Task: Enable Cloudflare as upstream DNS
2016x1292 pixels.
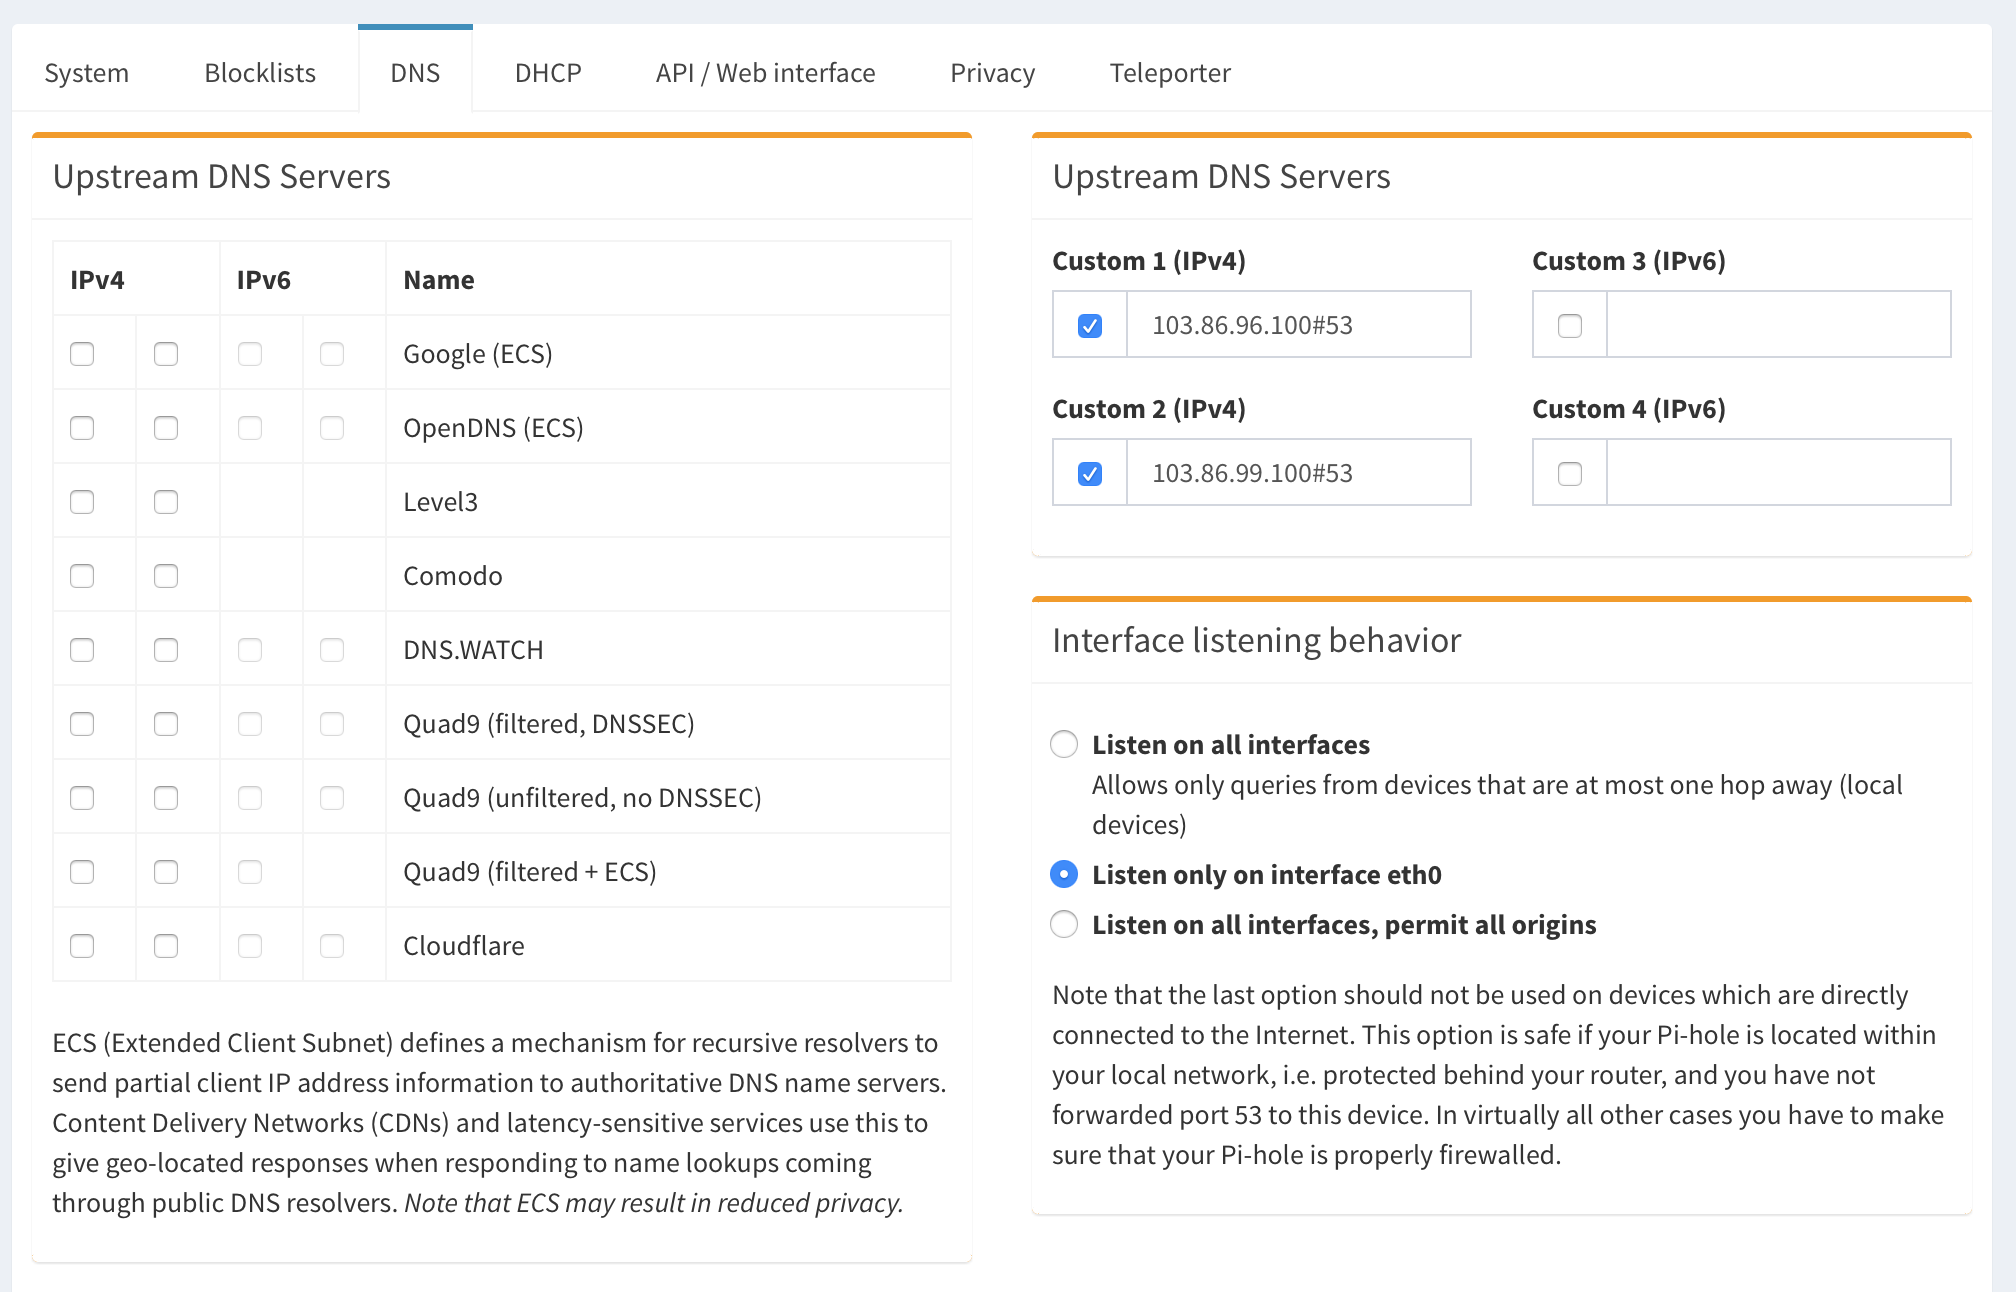Action: click(x=81, y=944)
